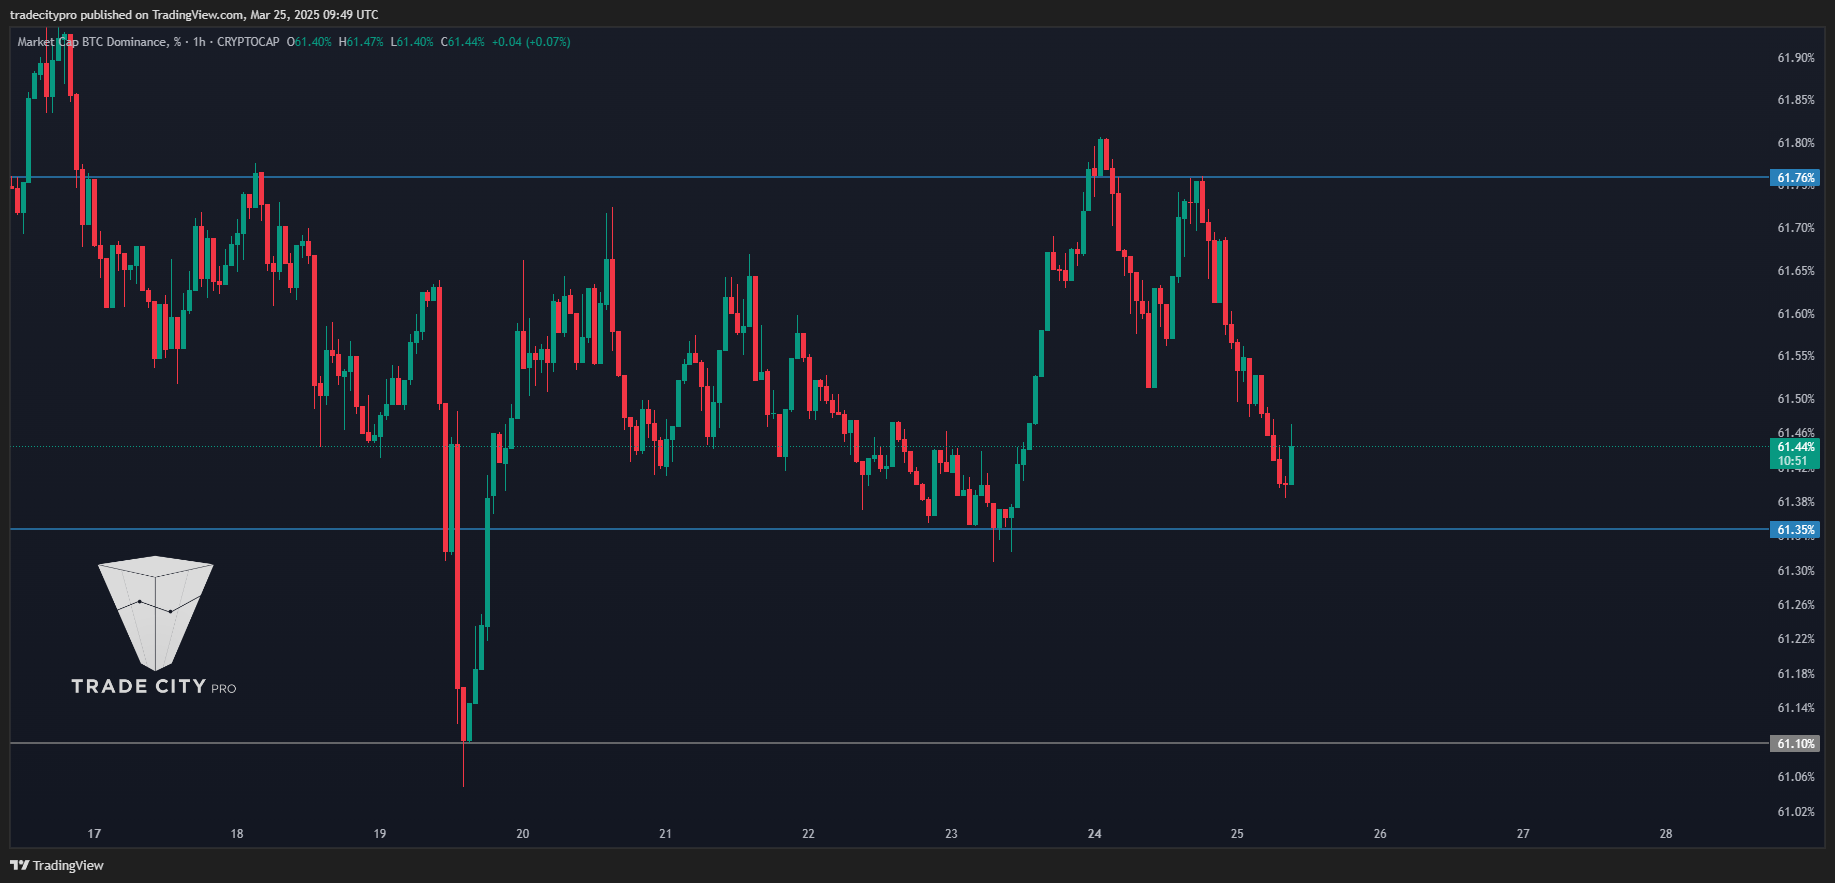Click the tradecitypro publisher header text

point(194,14)
